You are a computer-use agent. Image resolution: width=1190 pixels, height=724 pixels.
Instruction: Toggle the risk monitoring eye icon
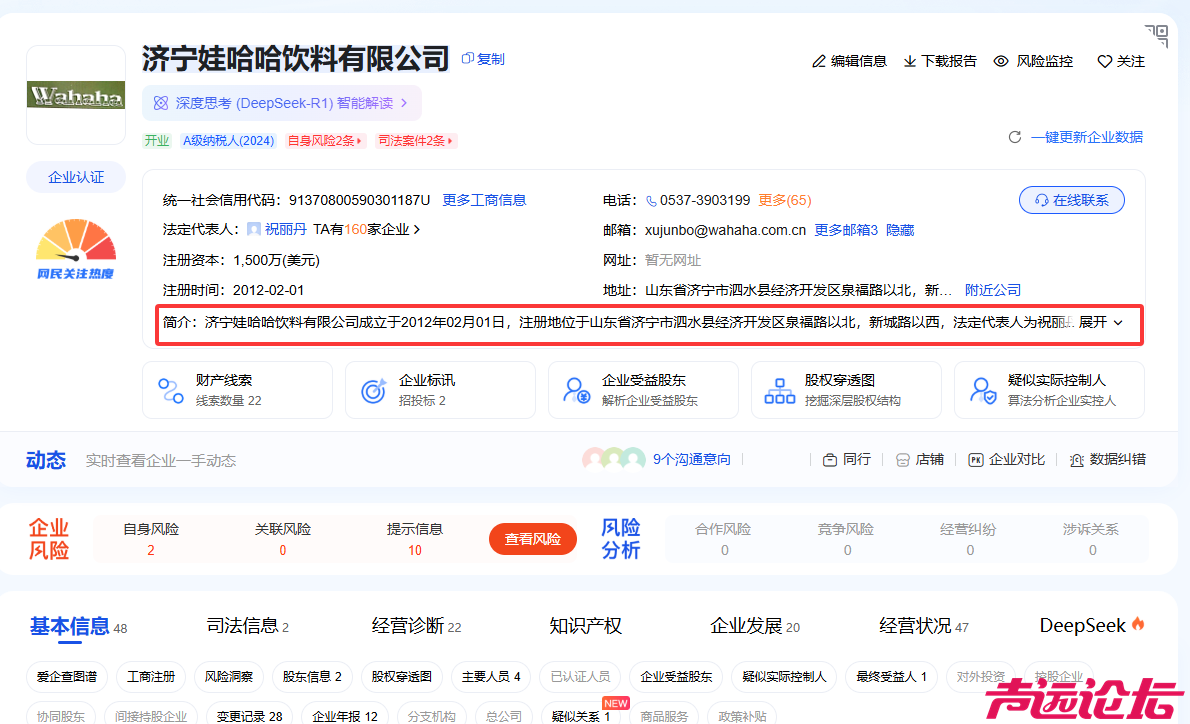point(1001,61)
